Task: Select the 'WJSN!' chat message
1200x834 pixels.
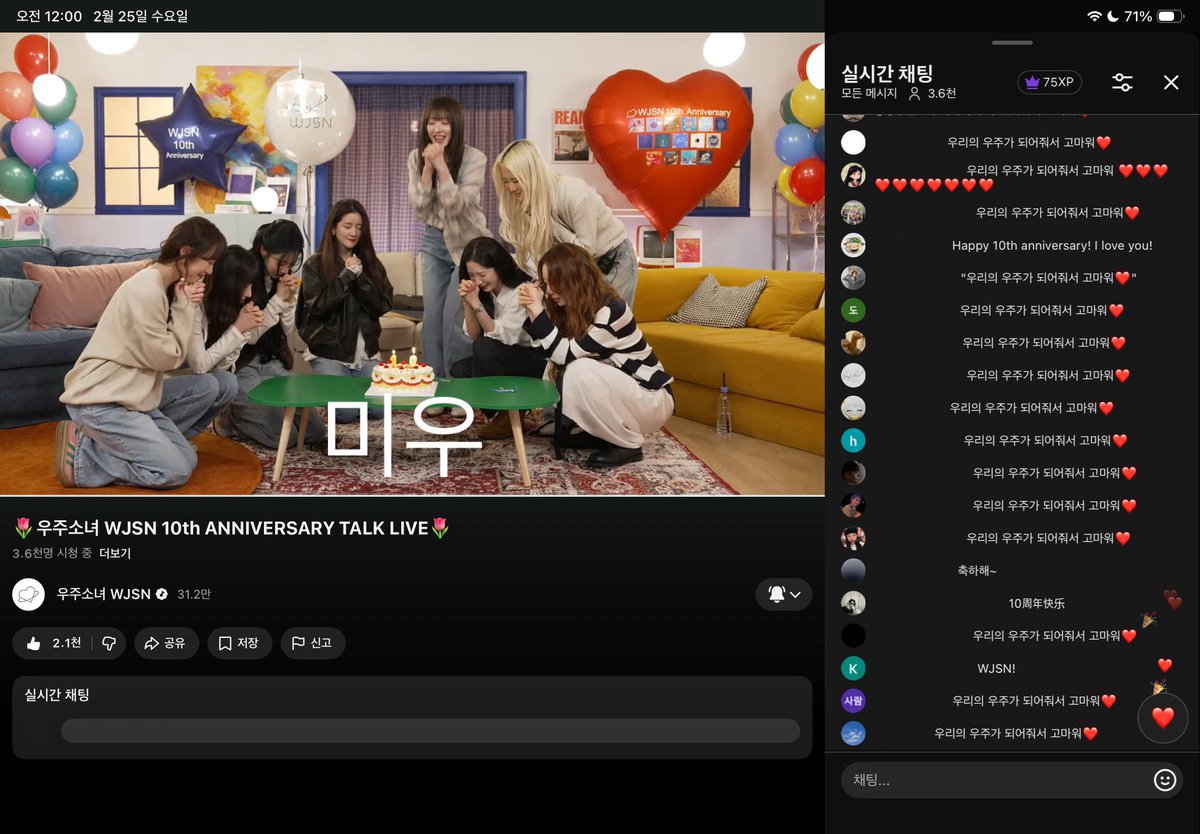Action: point(996,668)
